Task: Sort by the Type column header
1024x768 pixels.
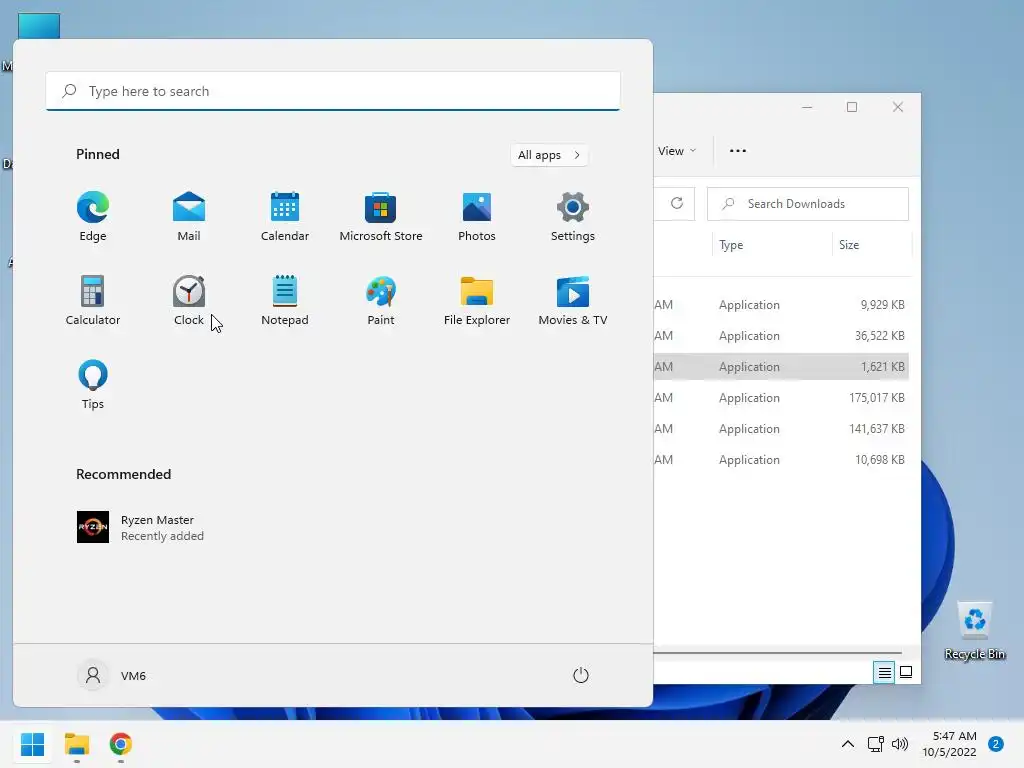Action: [771, 245]
